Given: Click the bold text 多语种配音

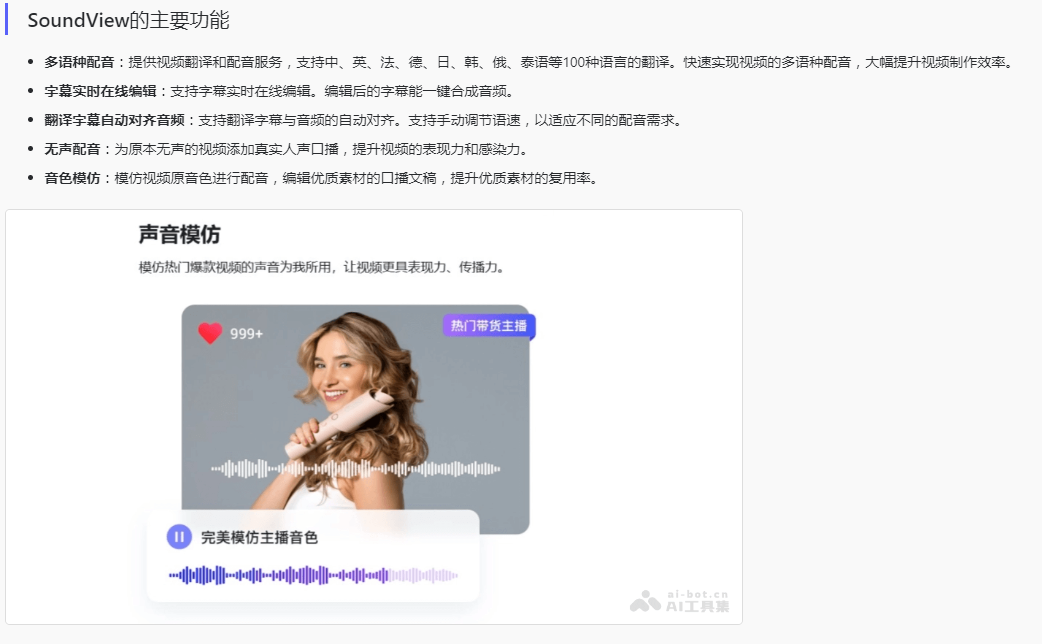Looking at the screenshot, I should (x=79, y=62).
